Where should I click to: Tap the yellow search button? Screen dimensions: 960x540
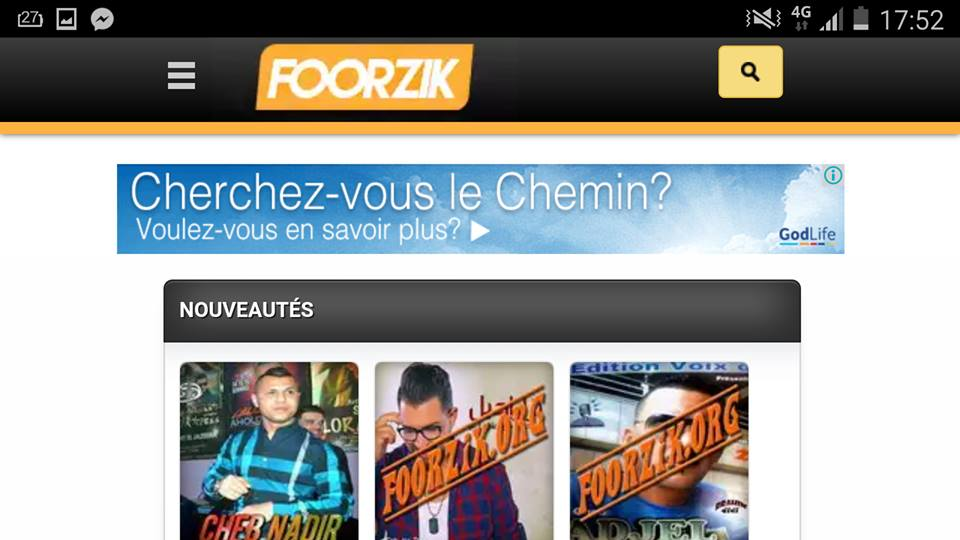click(750, 72)
